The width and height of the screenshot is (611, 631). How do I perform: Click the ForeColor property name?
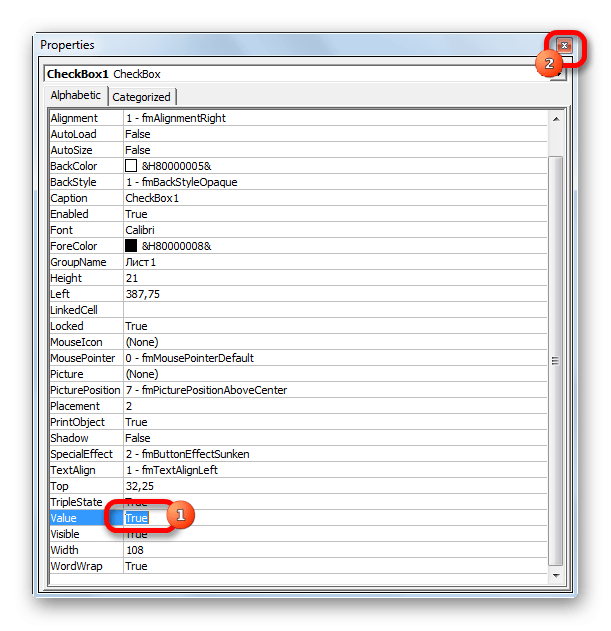74,246
